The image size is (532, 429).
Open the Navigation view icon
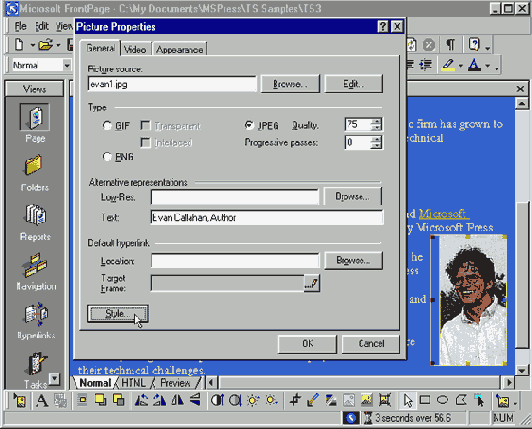pyautogui.click(x=35, y=264)
